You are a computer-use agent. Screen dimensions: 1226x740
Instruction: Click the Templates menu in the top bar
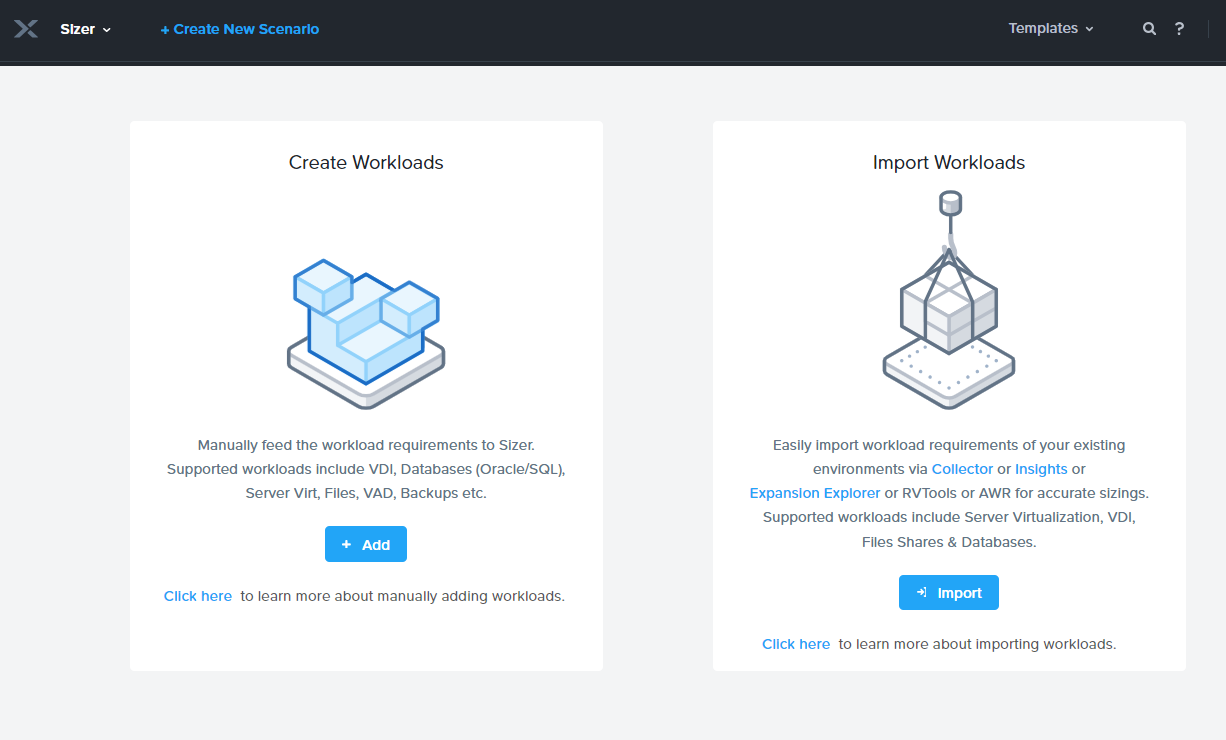(x=1043, y=29)
